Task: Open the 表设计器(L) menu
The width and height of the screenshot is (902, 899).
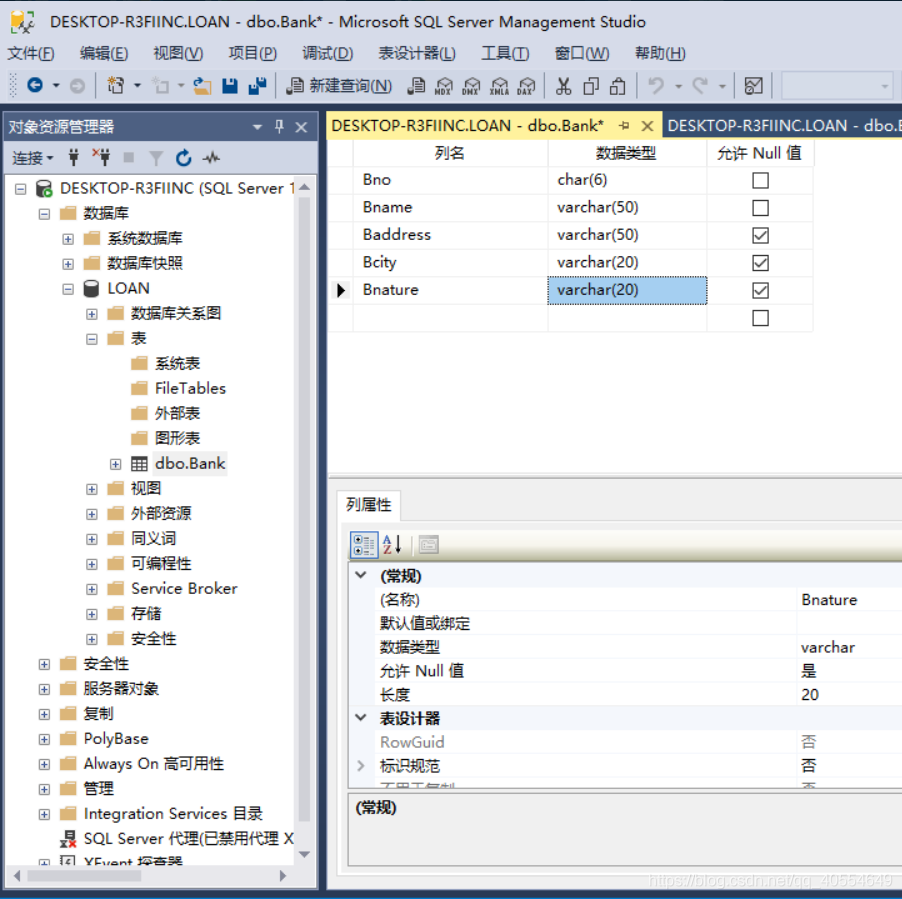Action: [416, 53]
